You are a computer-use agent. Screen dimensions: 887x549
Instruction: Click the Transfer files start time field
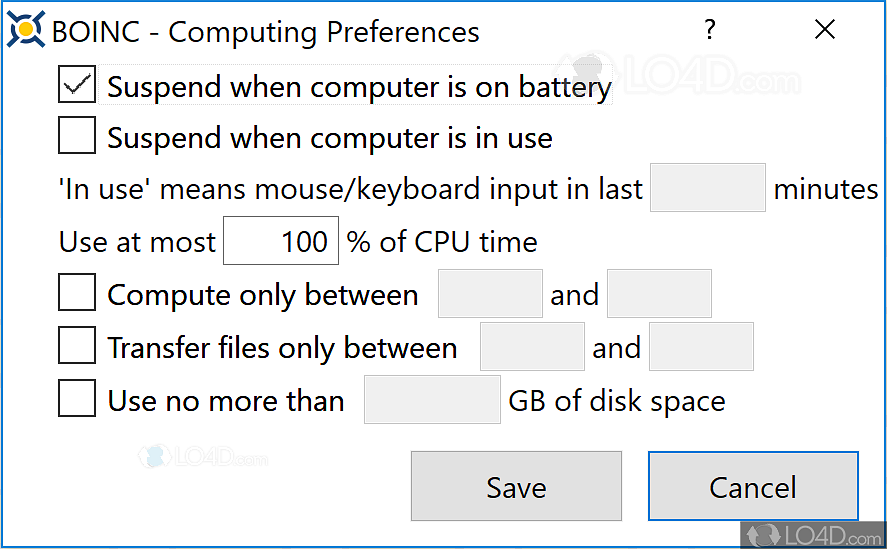click(532, 347)
